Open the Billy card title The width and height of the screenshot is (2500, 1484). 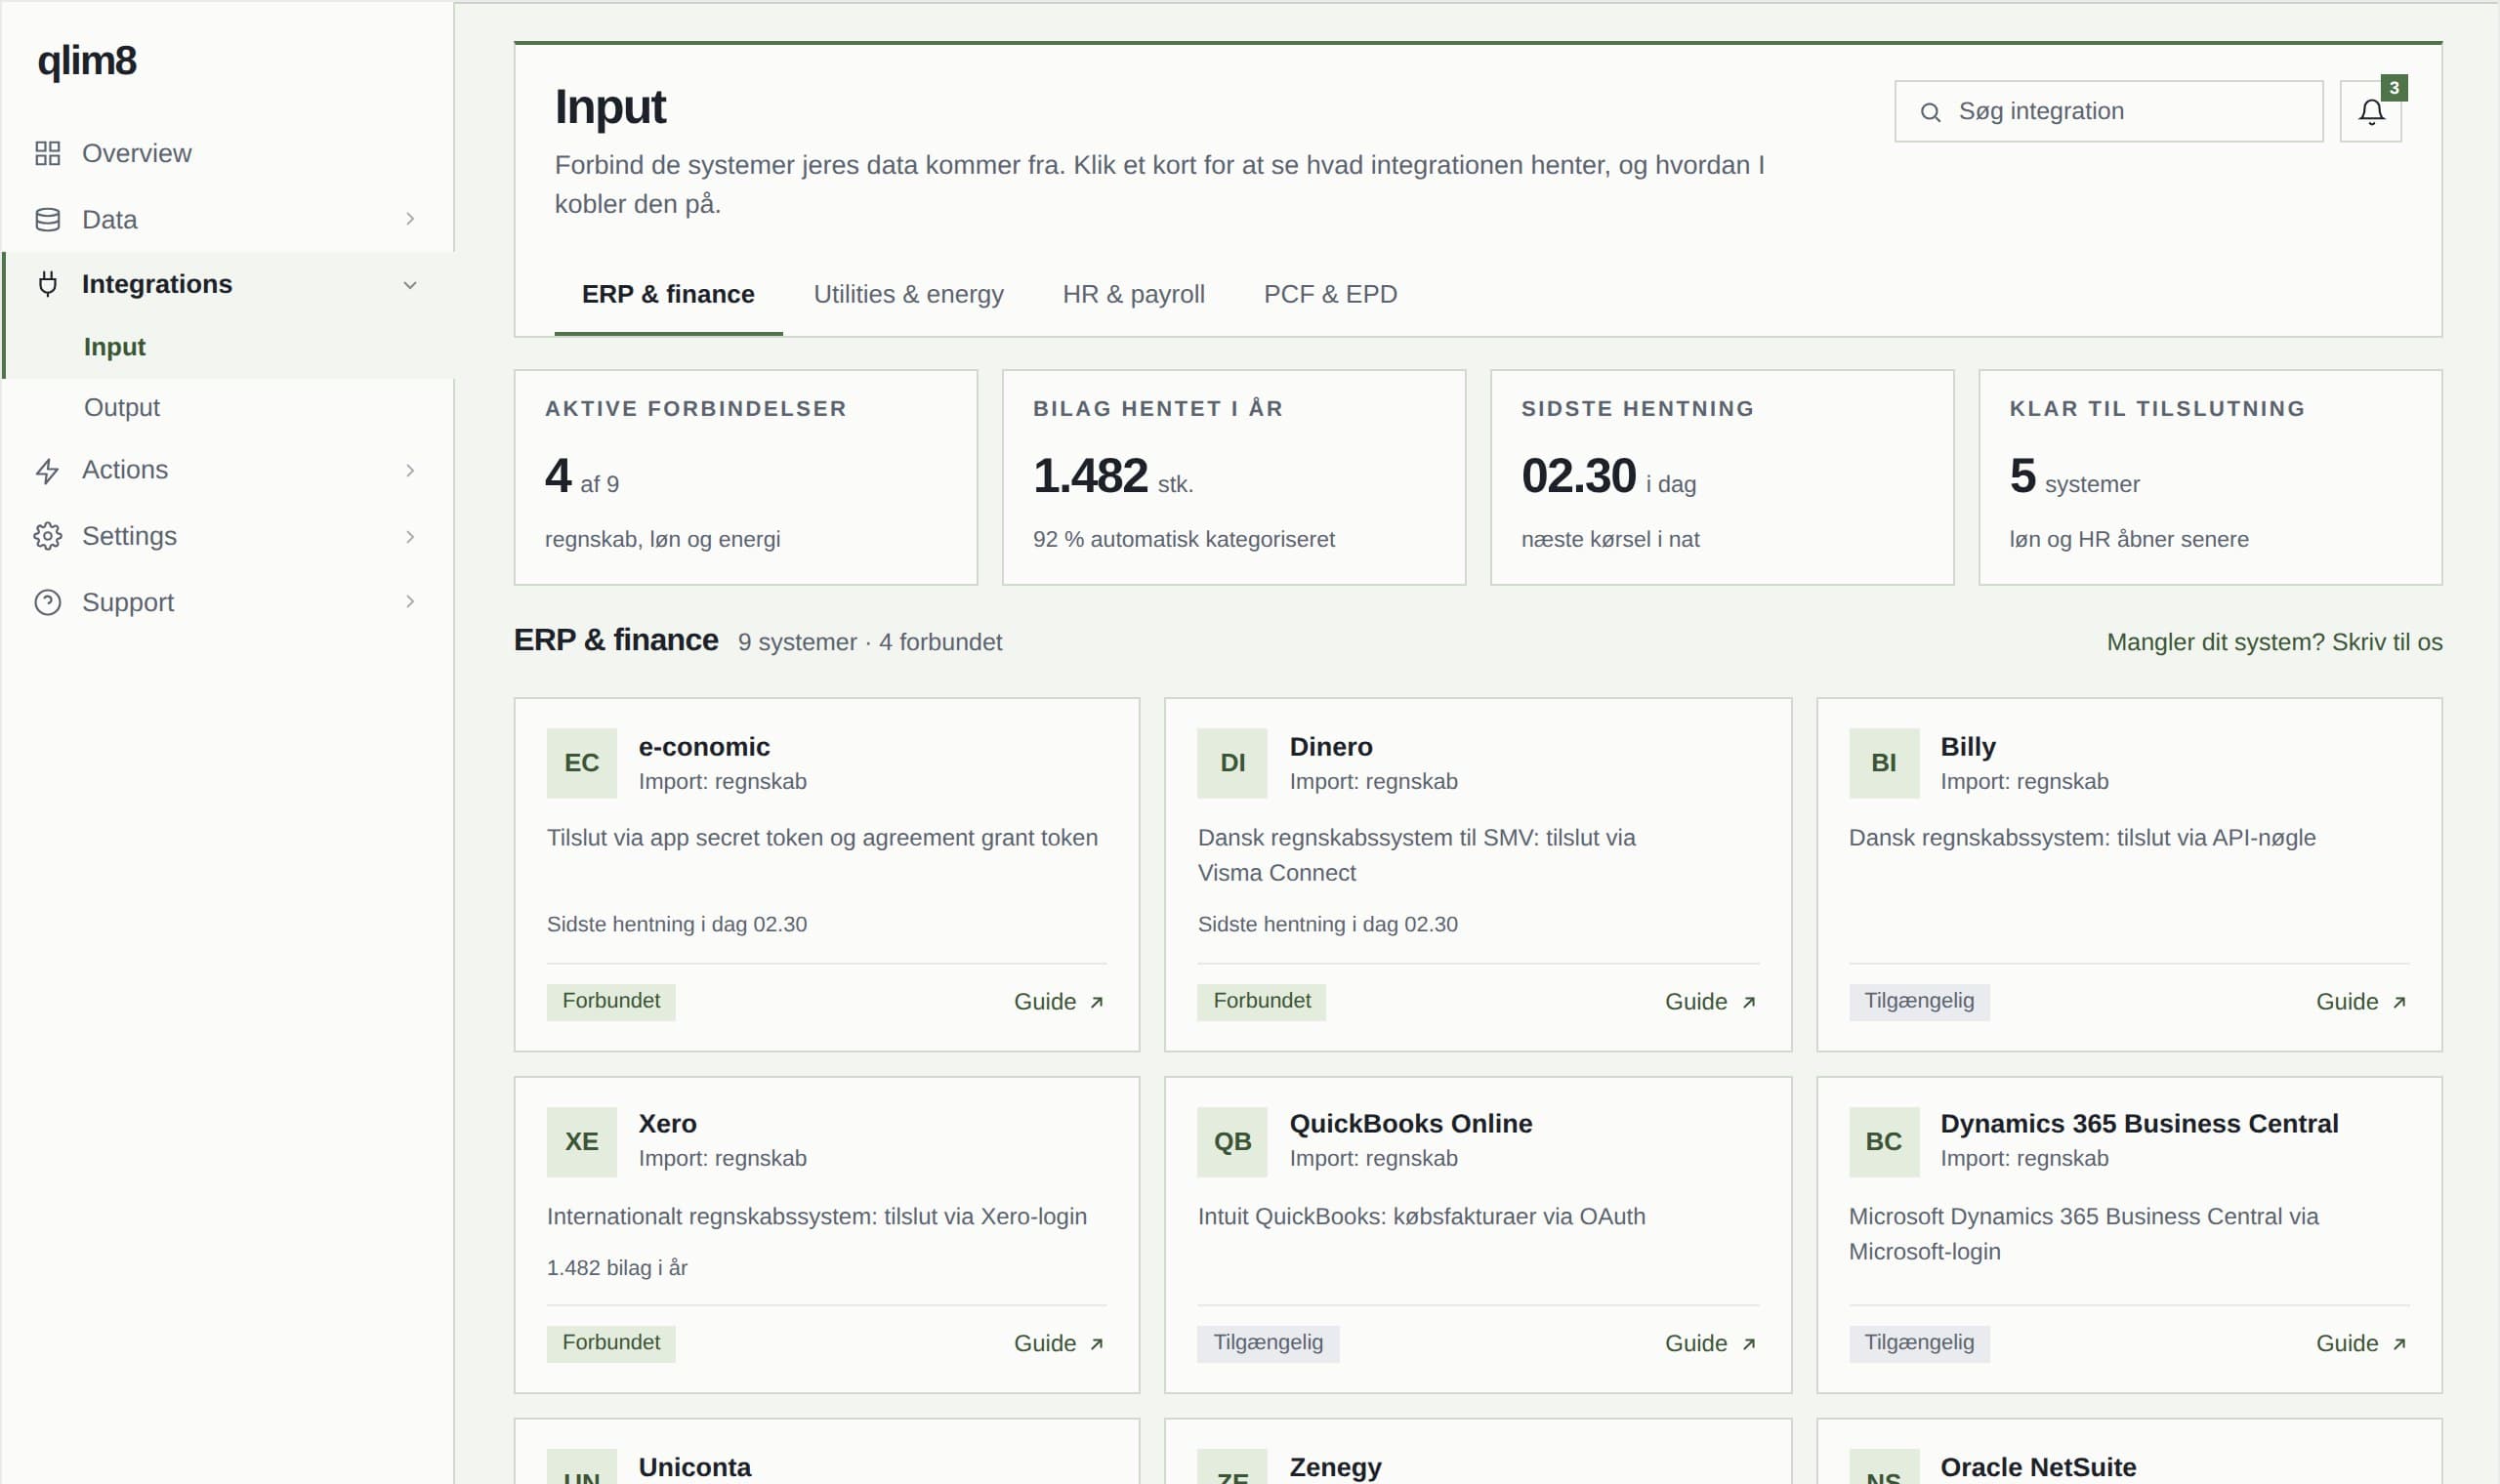point(1967,747)
